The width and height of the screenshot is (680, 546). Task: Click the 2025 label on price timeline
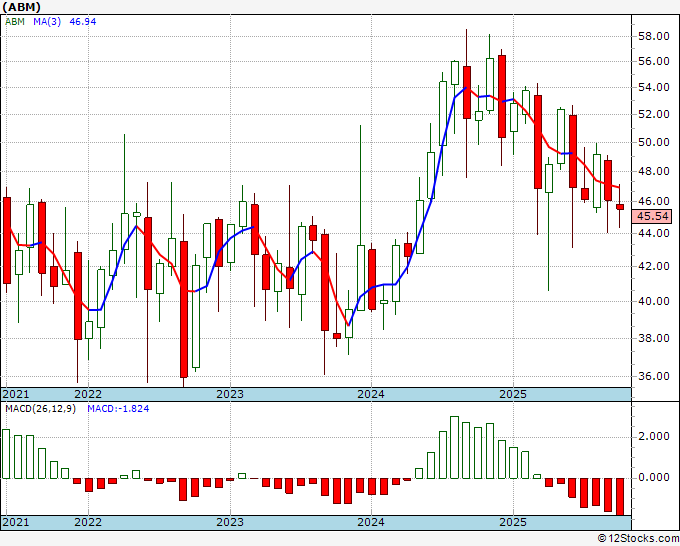513,394
